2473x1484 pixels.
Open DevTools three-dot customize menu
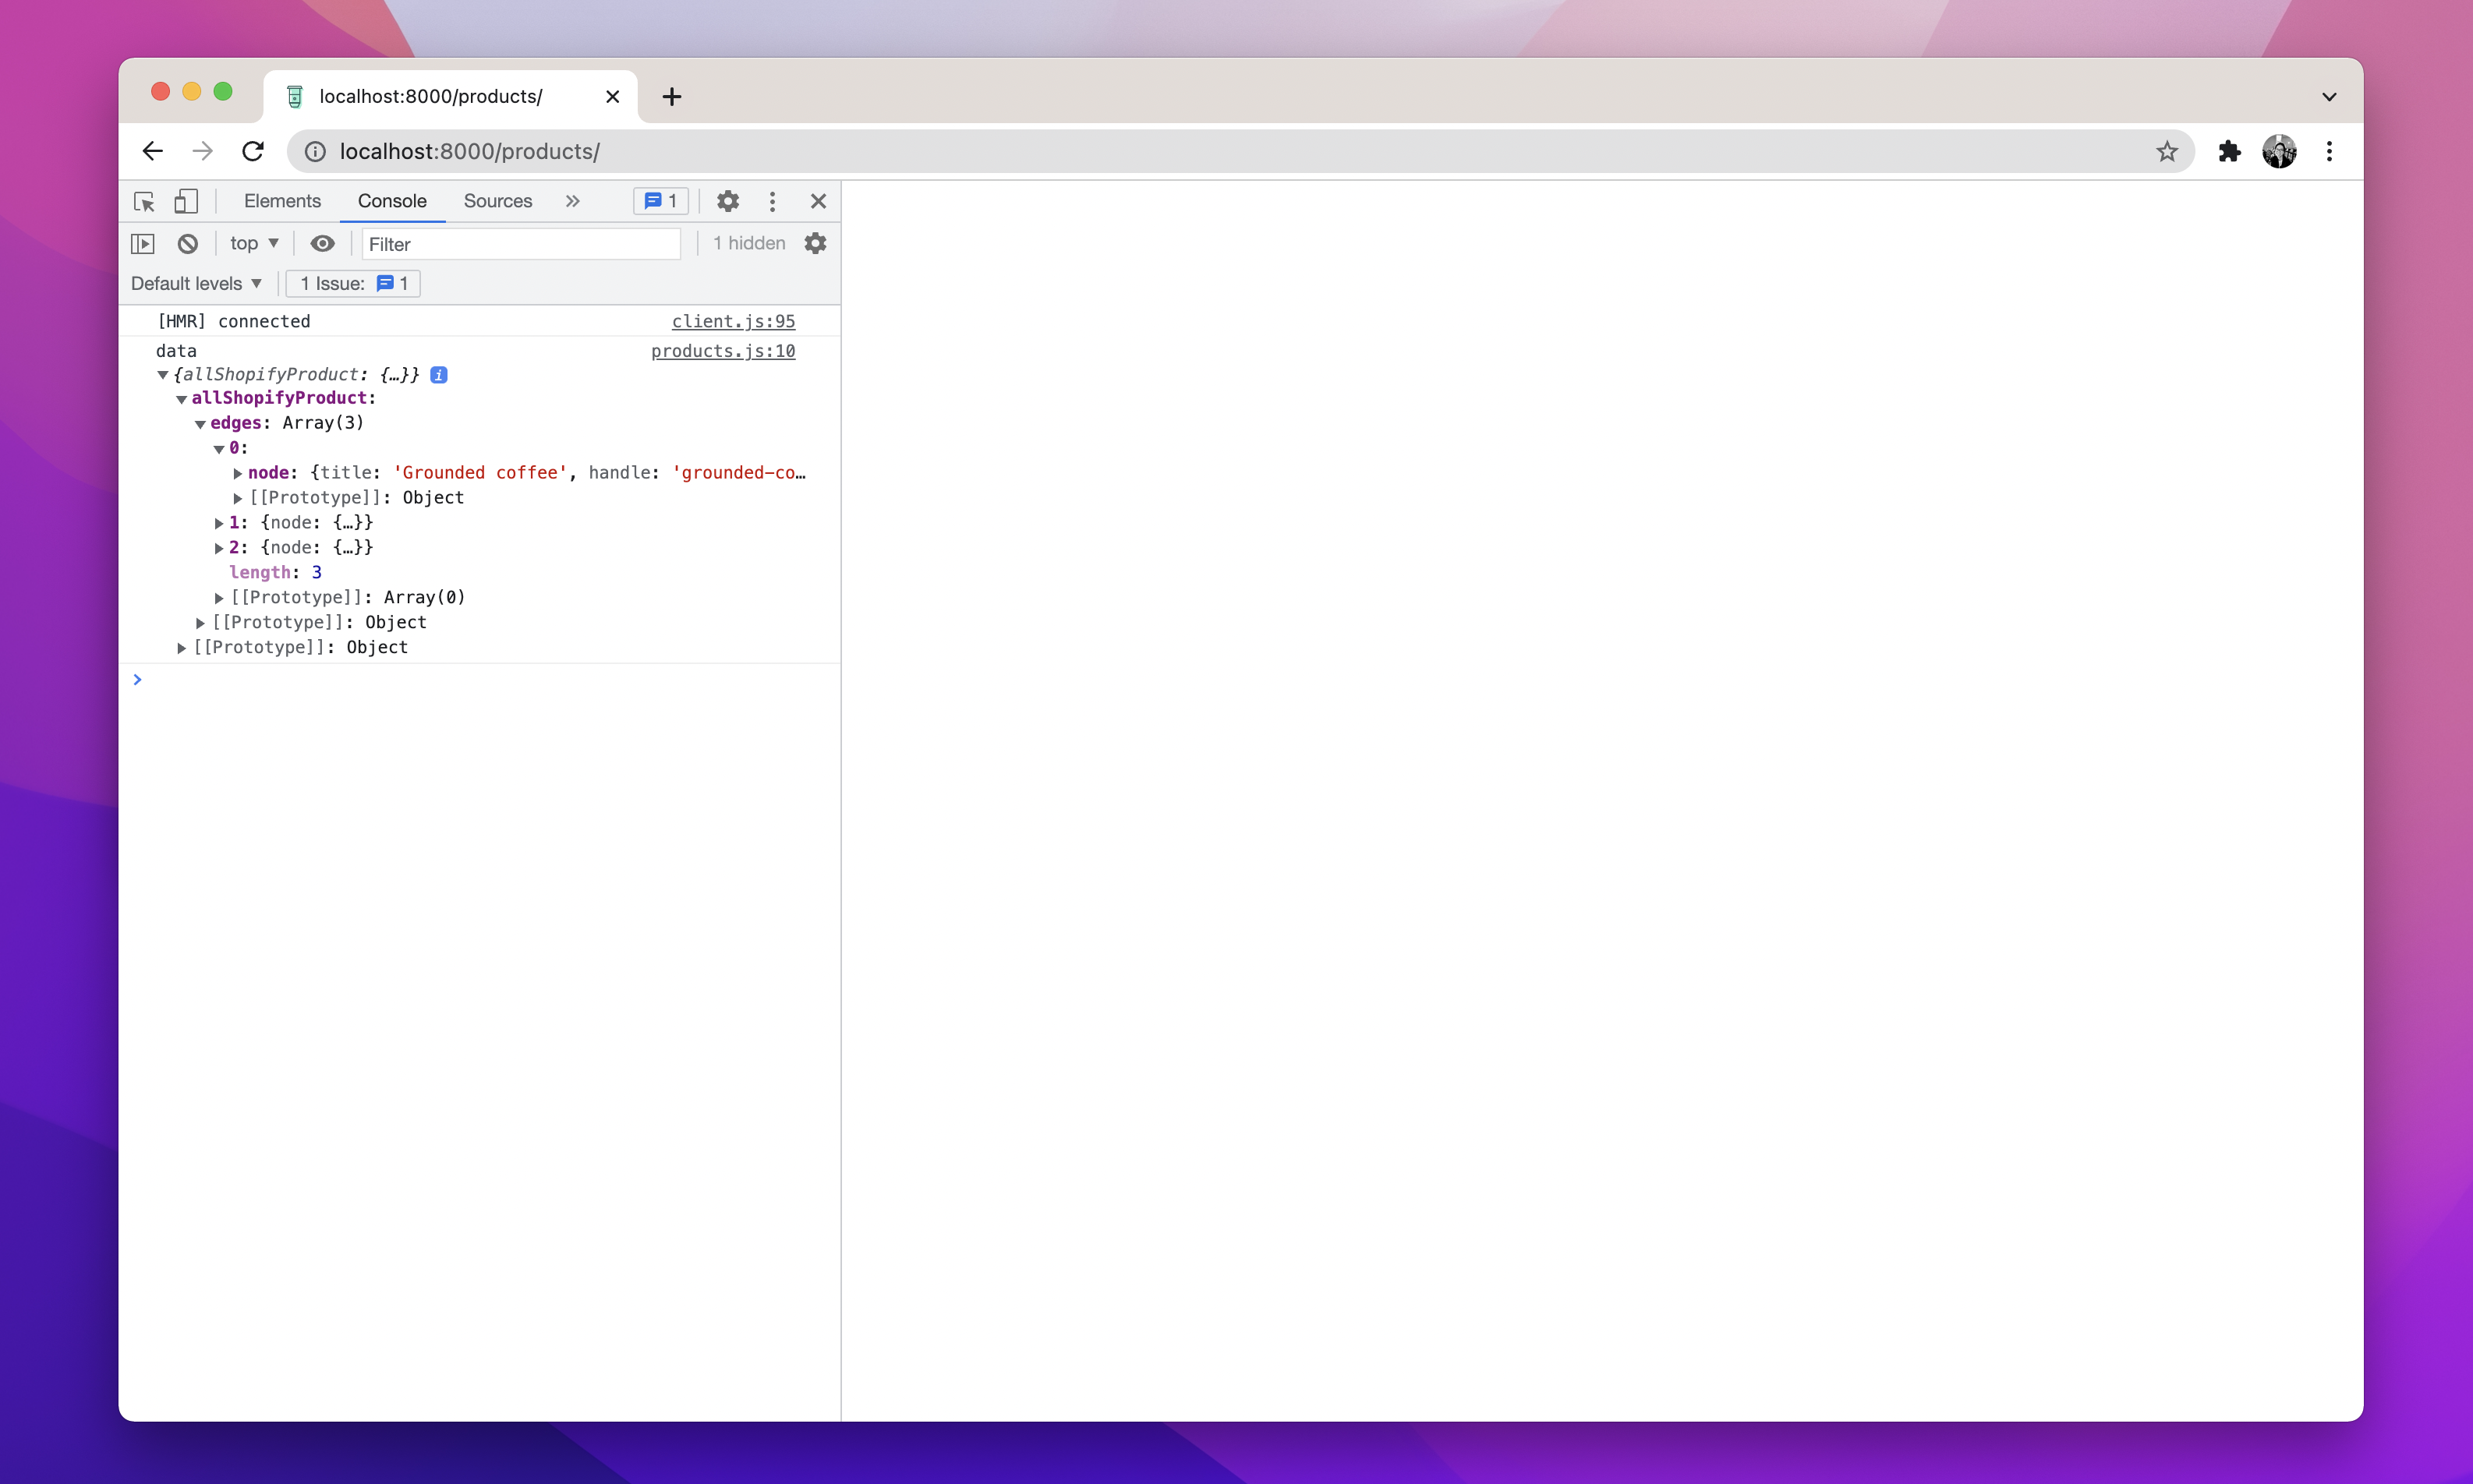point(772,201)
